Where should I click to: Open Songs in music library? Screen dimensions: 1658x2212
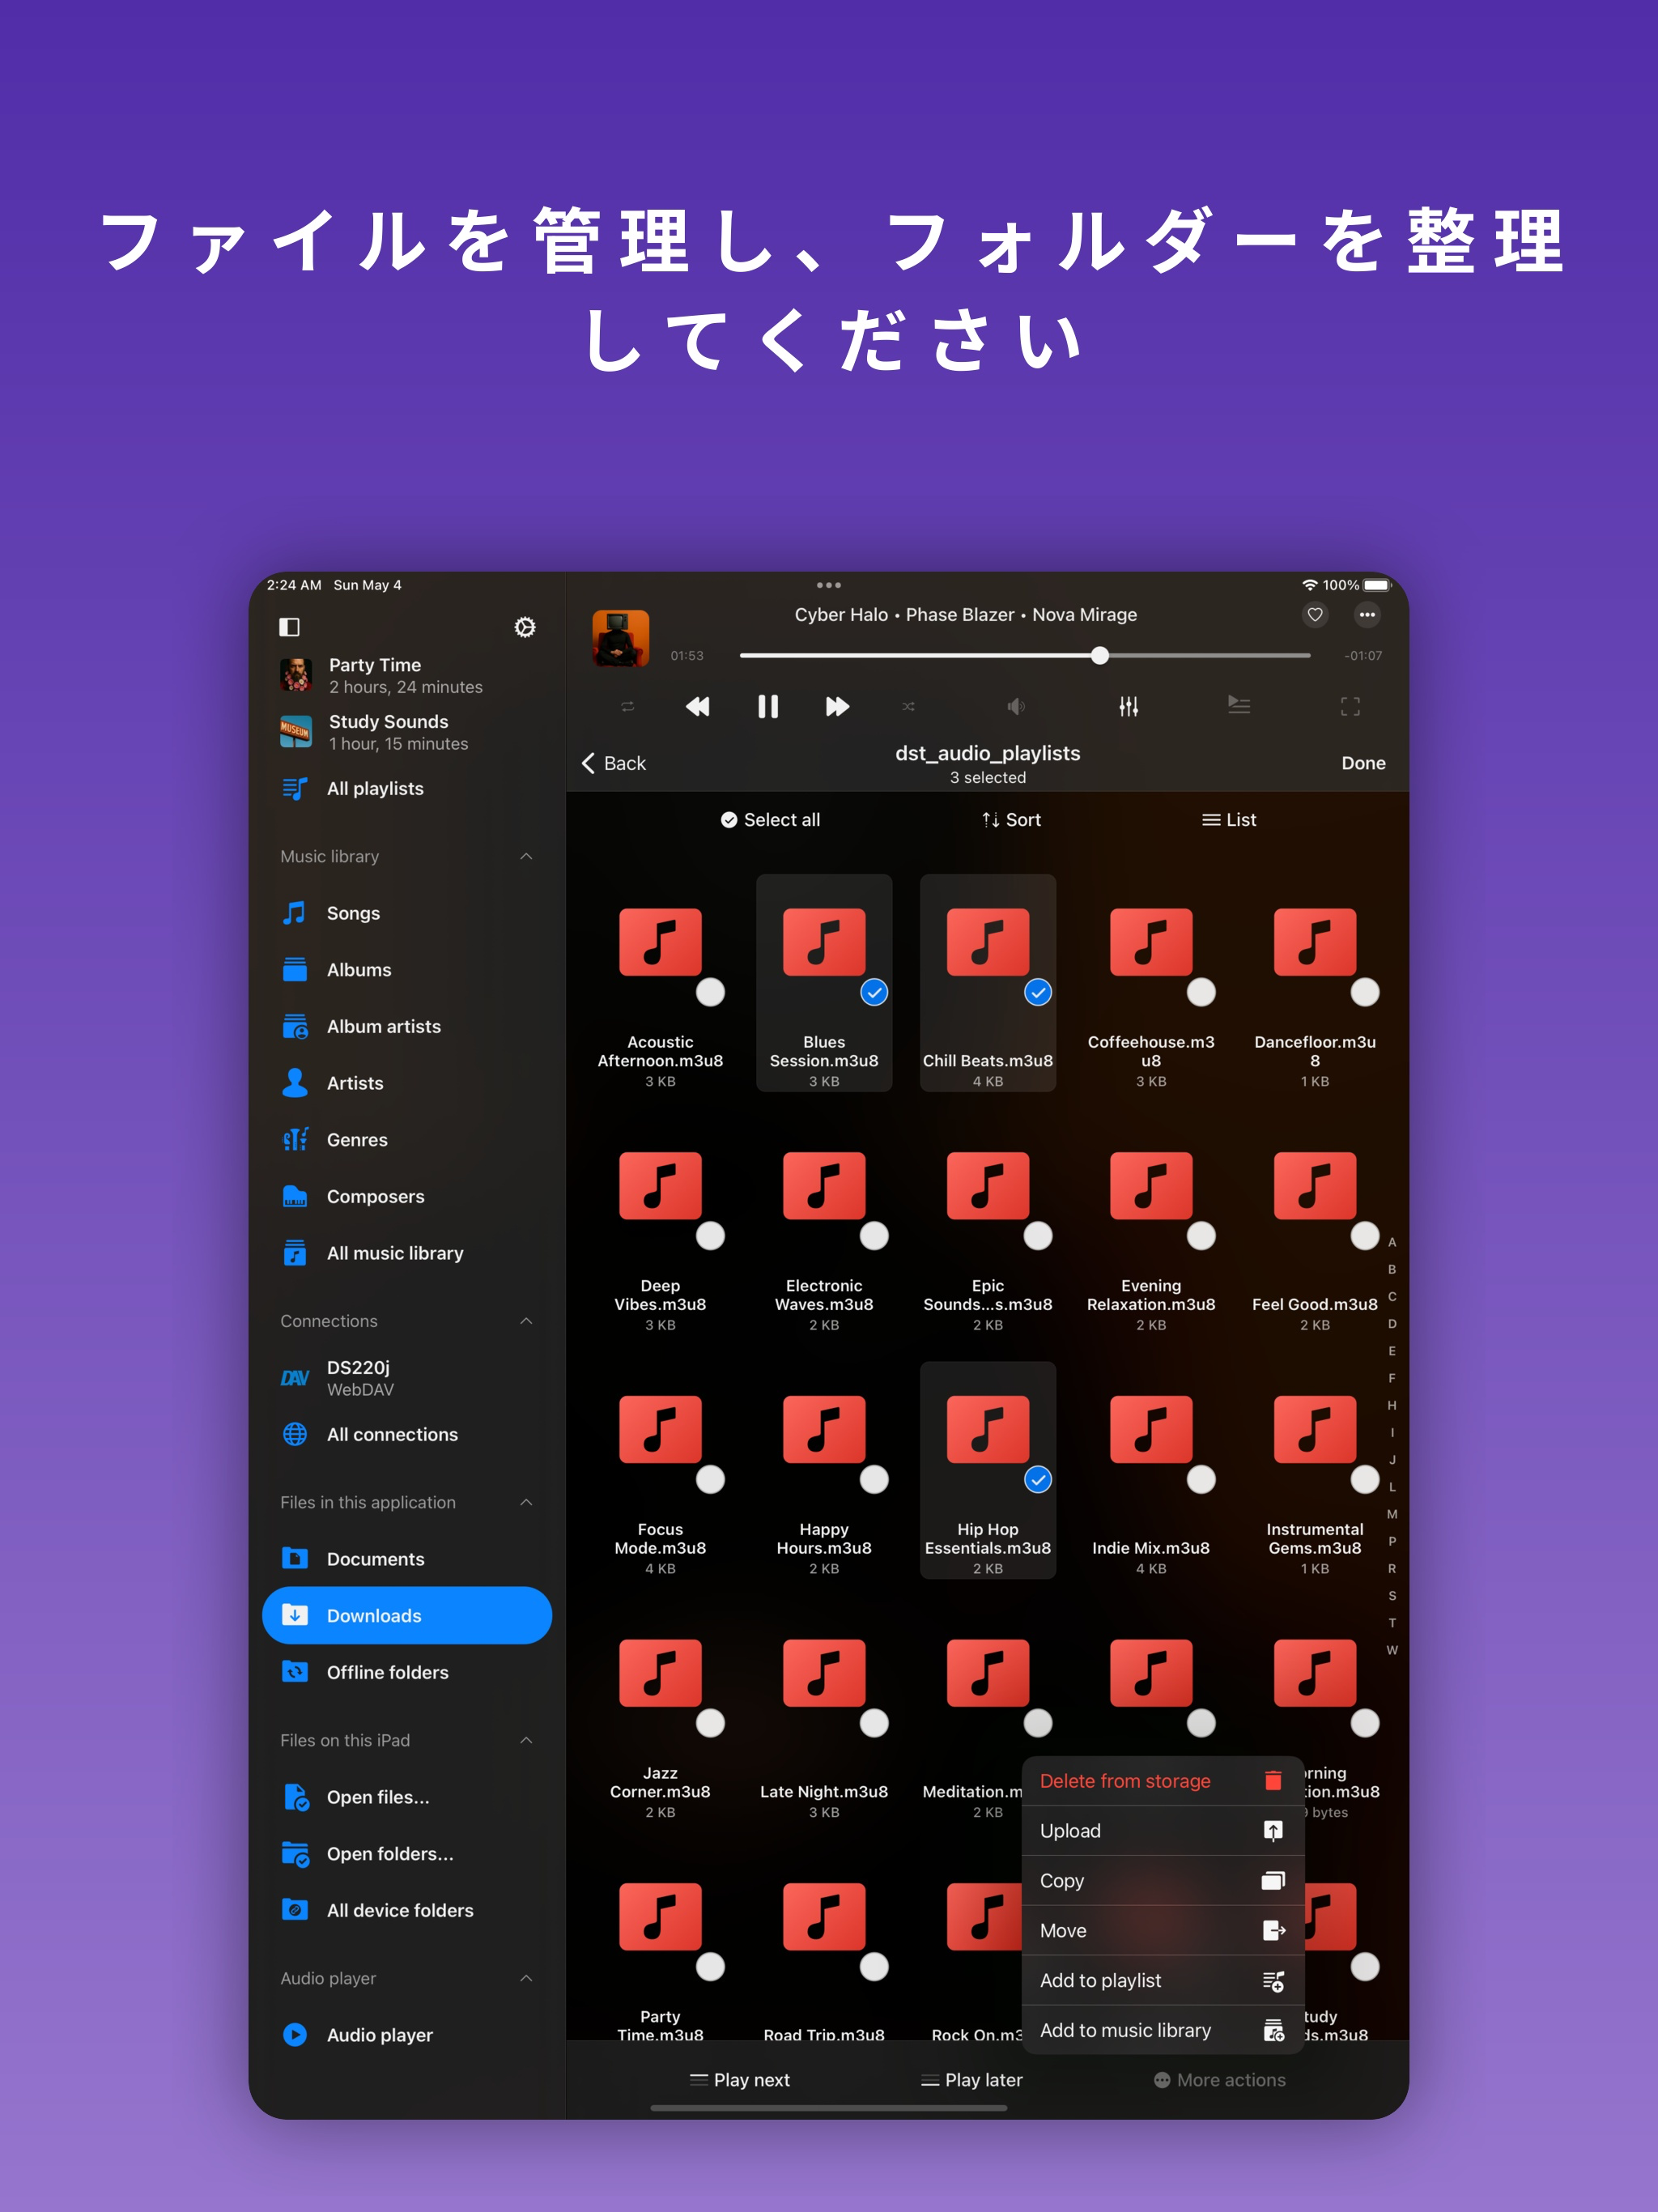pos(407,913)
